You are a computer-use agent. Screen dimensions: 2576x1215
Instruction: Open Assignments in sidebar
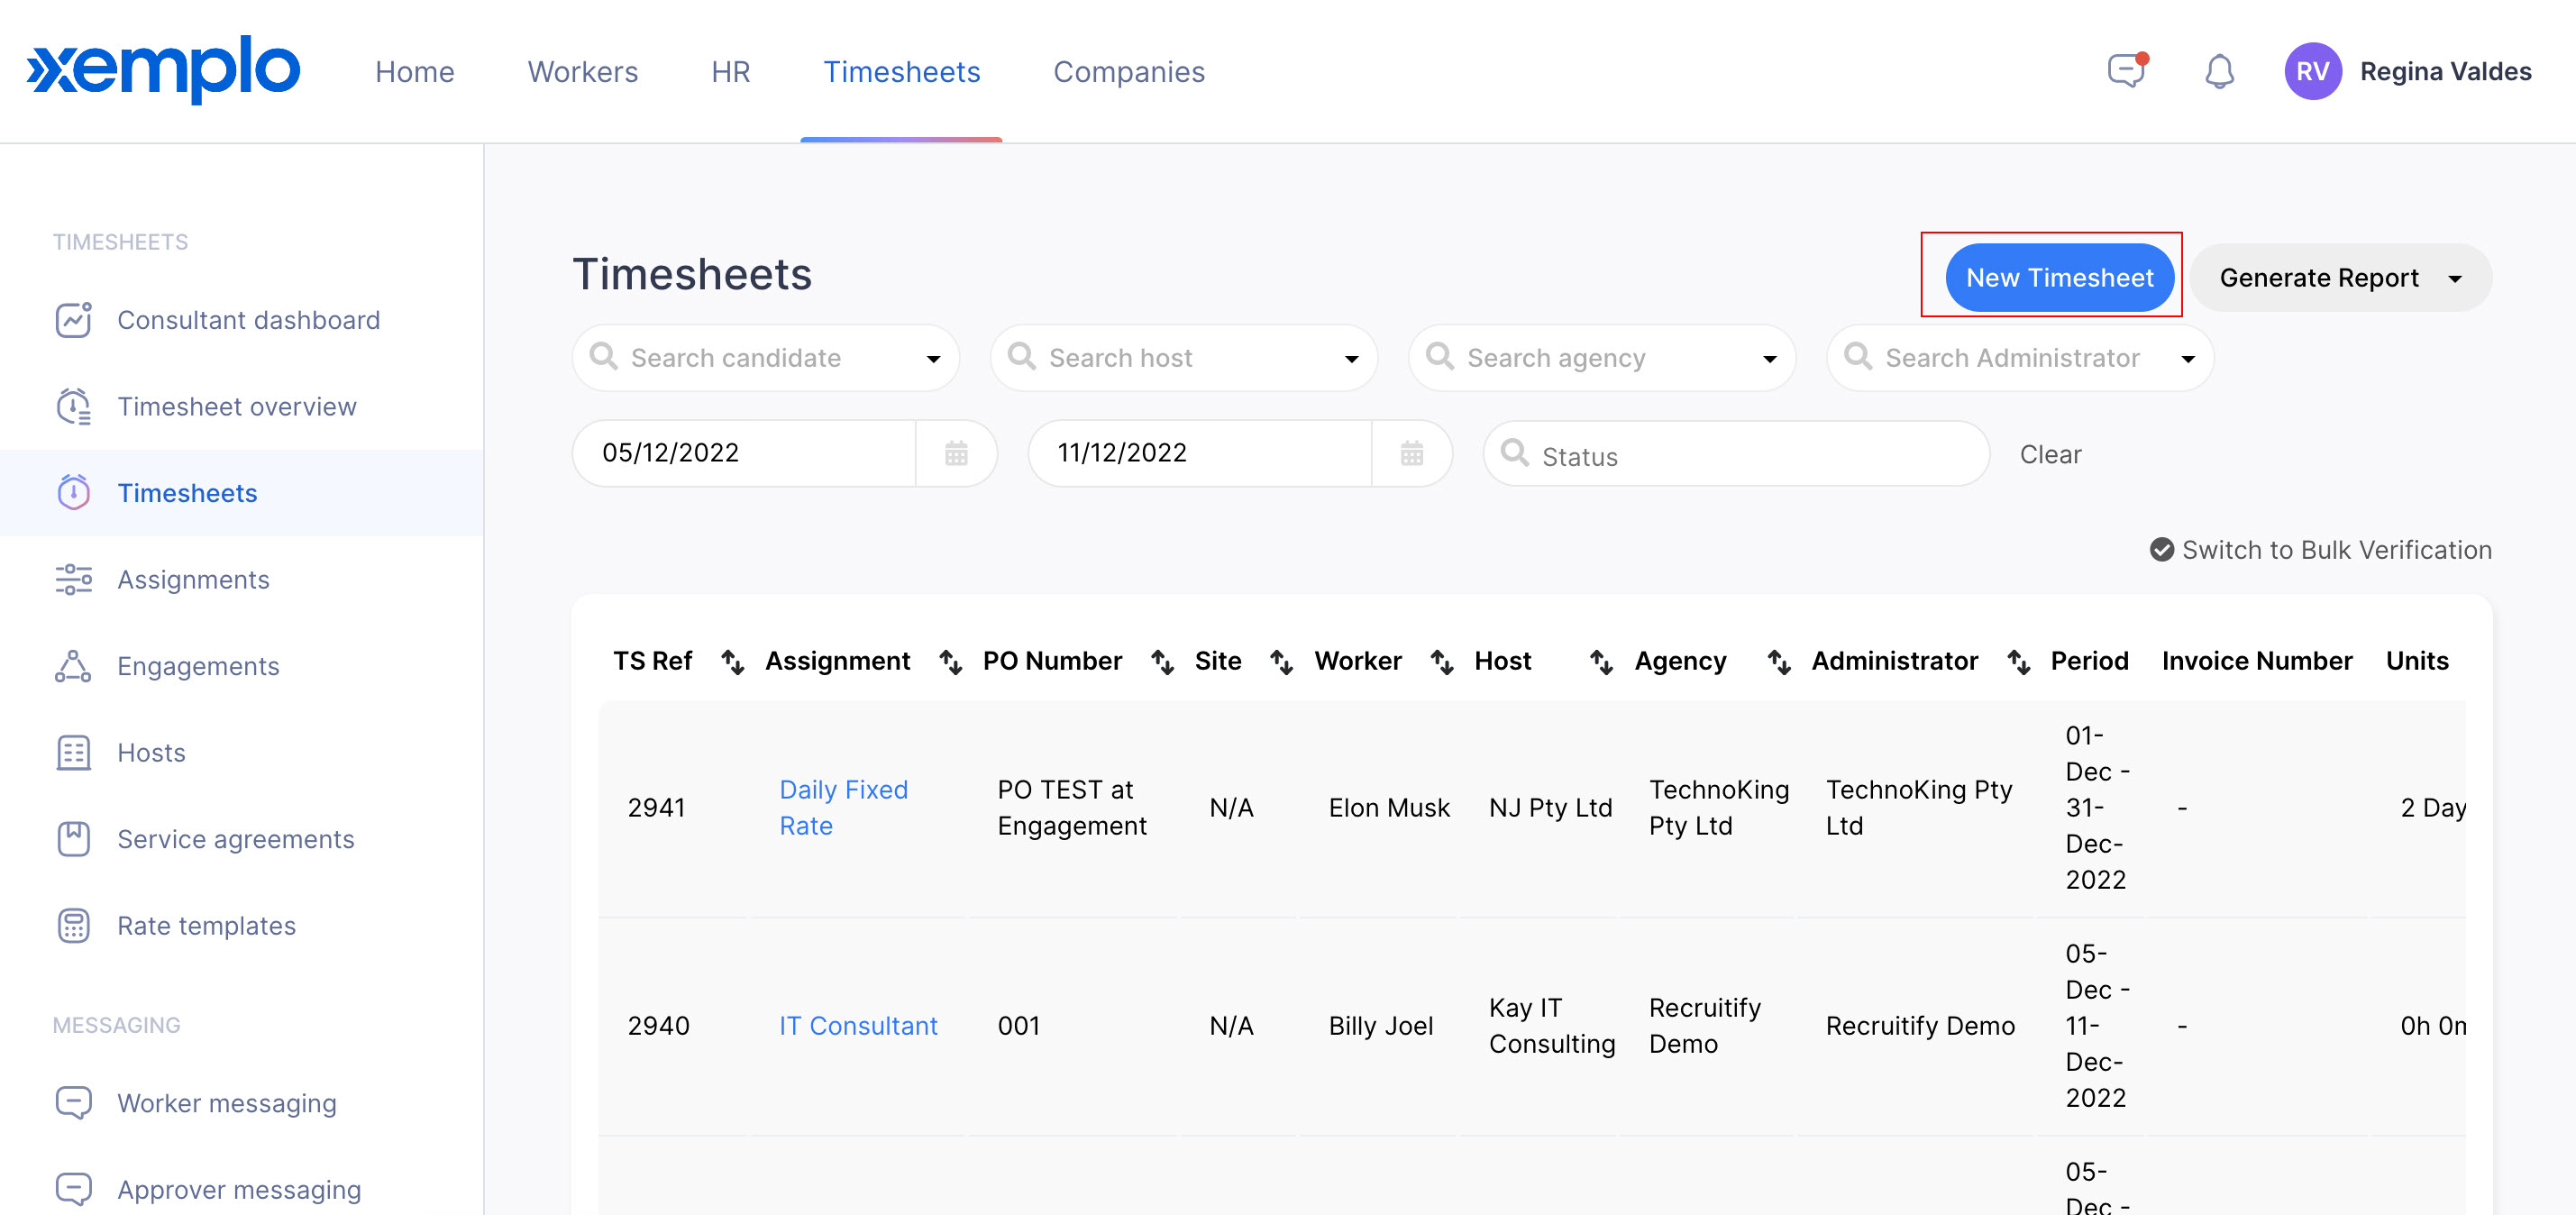pyautogui.click(x=193, y=580)
